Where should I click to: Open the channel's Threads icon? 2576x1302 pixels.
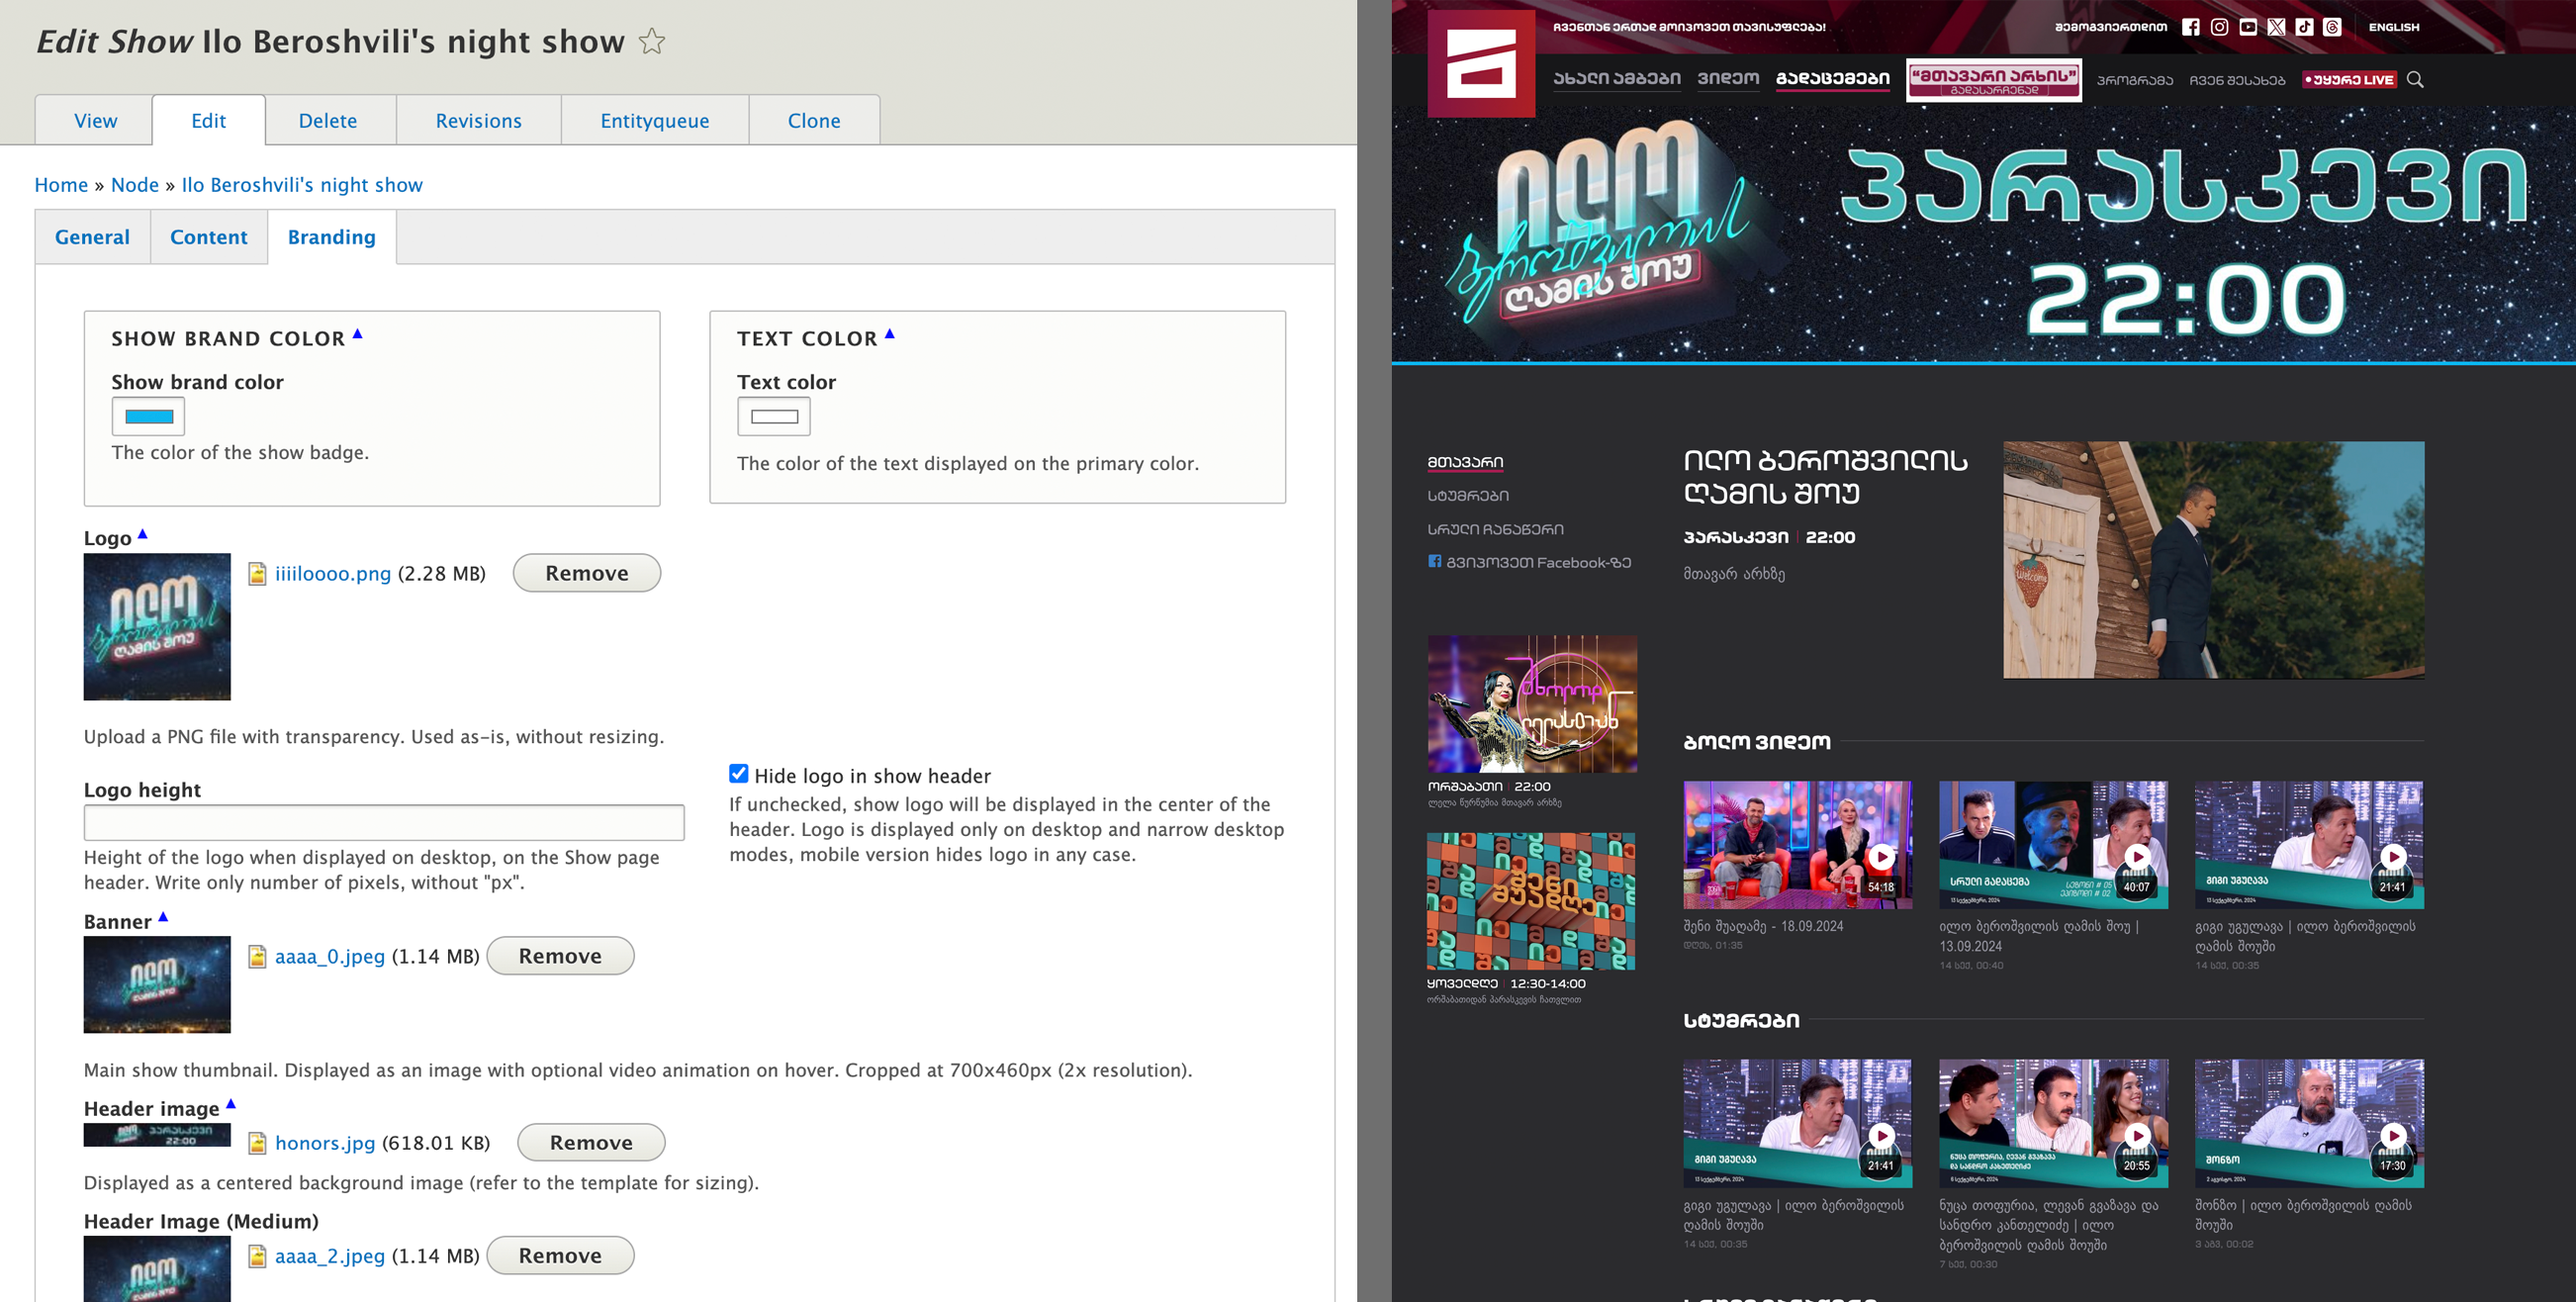coord(2332,27)
